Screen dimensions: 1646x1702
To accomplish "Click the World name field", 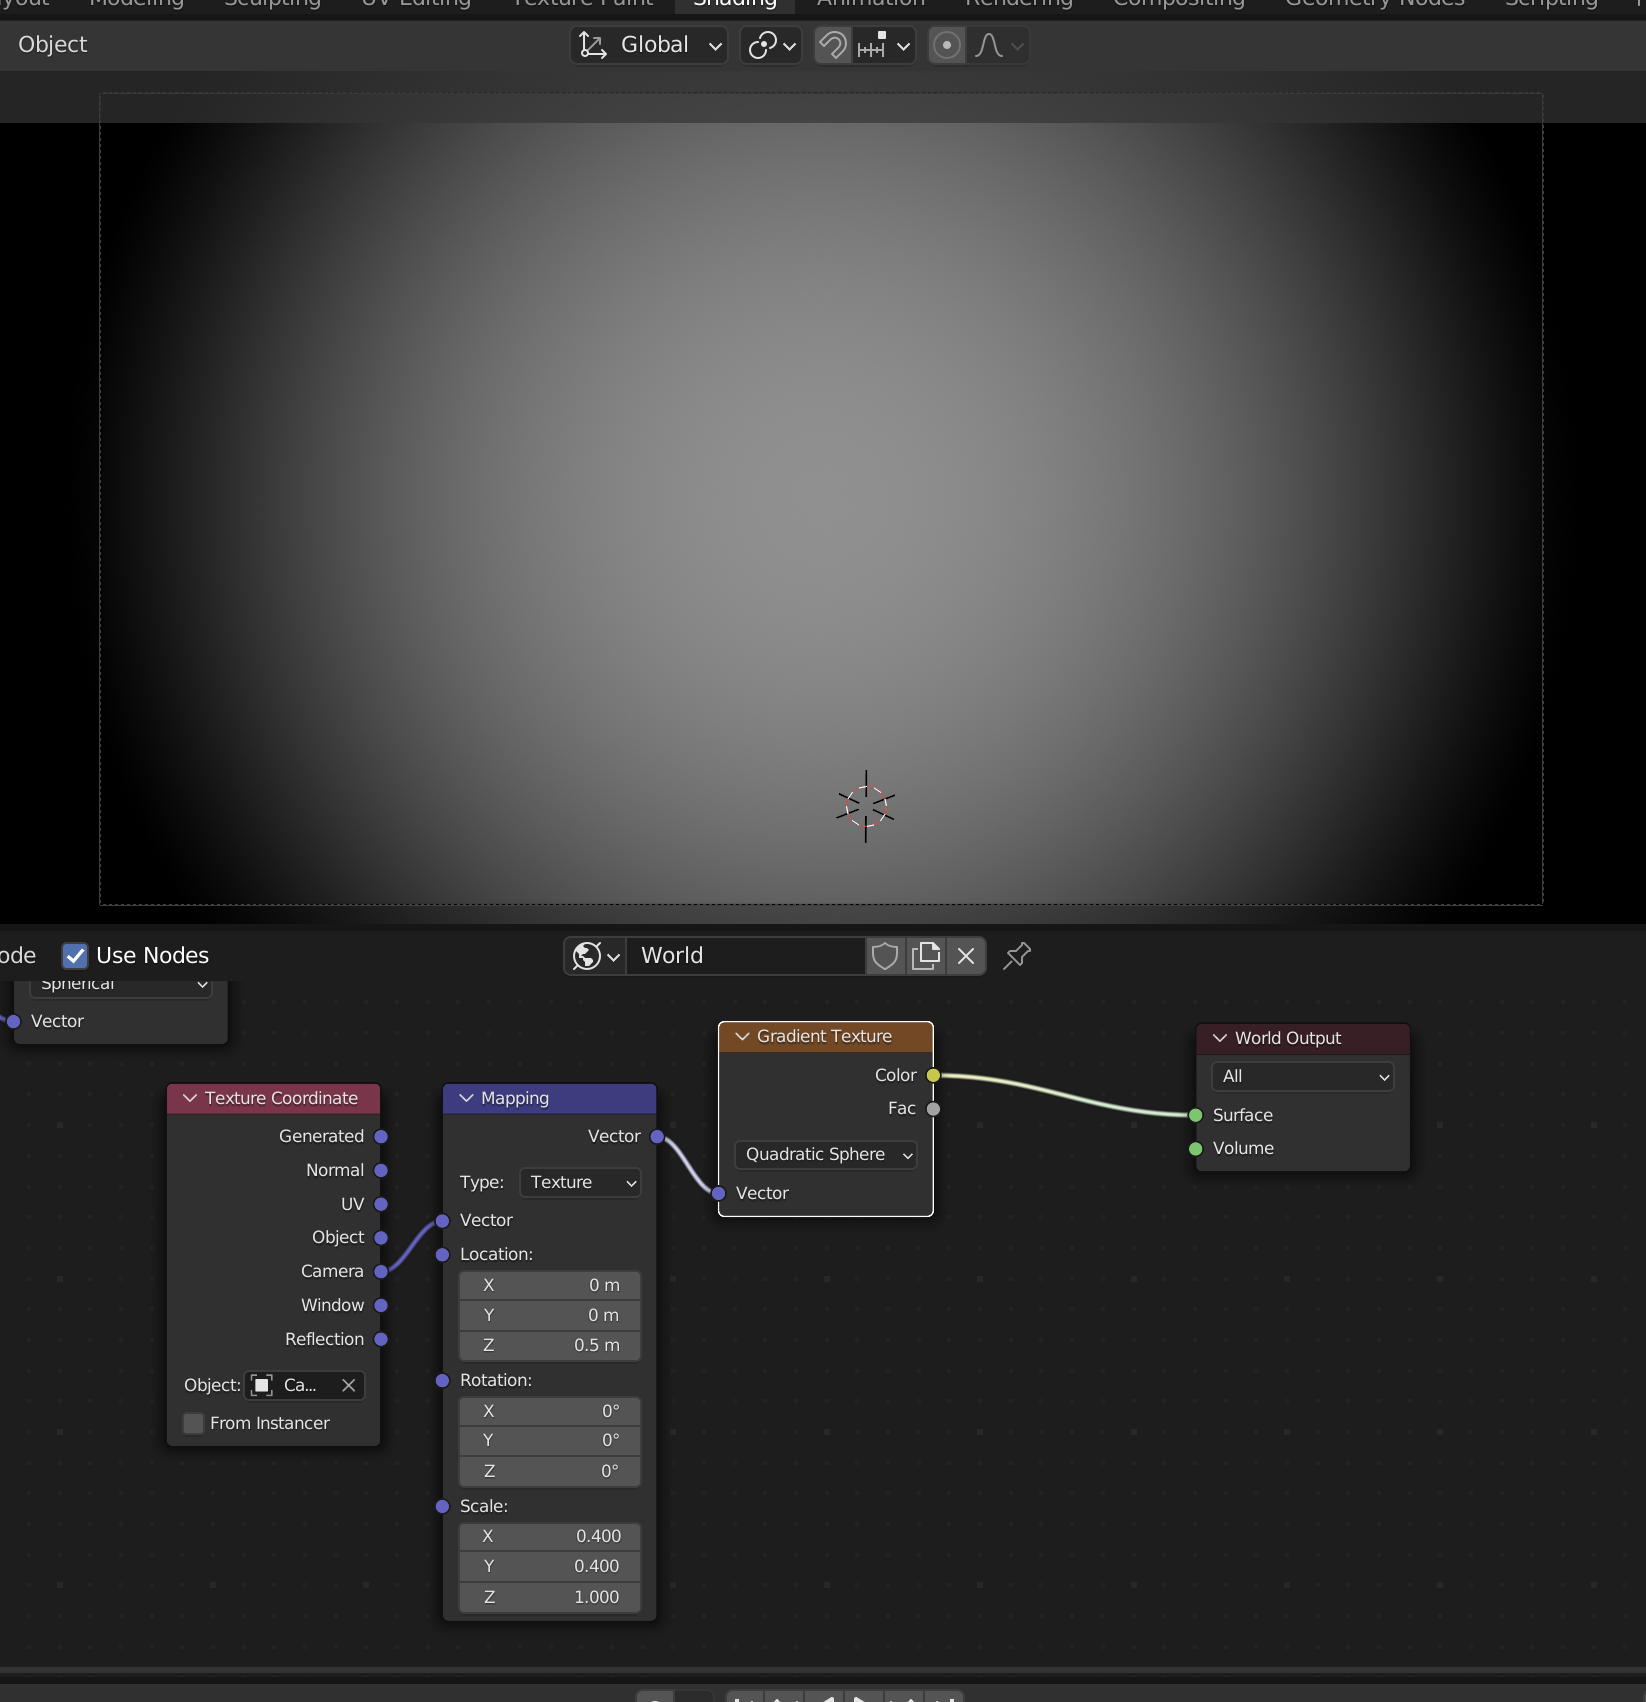I will [745, 956].
